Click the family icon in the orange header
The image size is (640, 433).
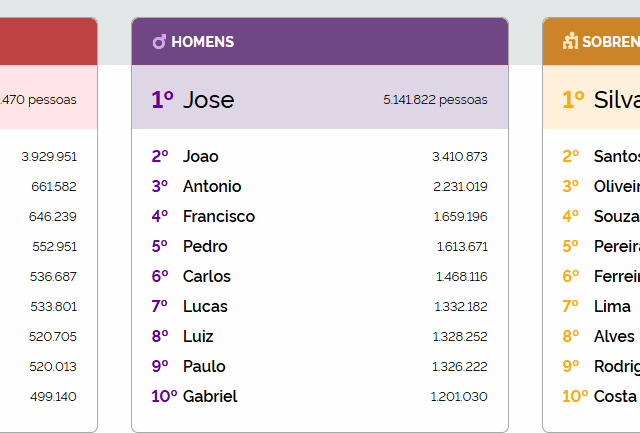(x=571, y=42)
